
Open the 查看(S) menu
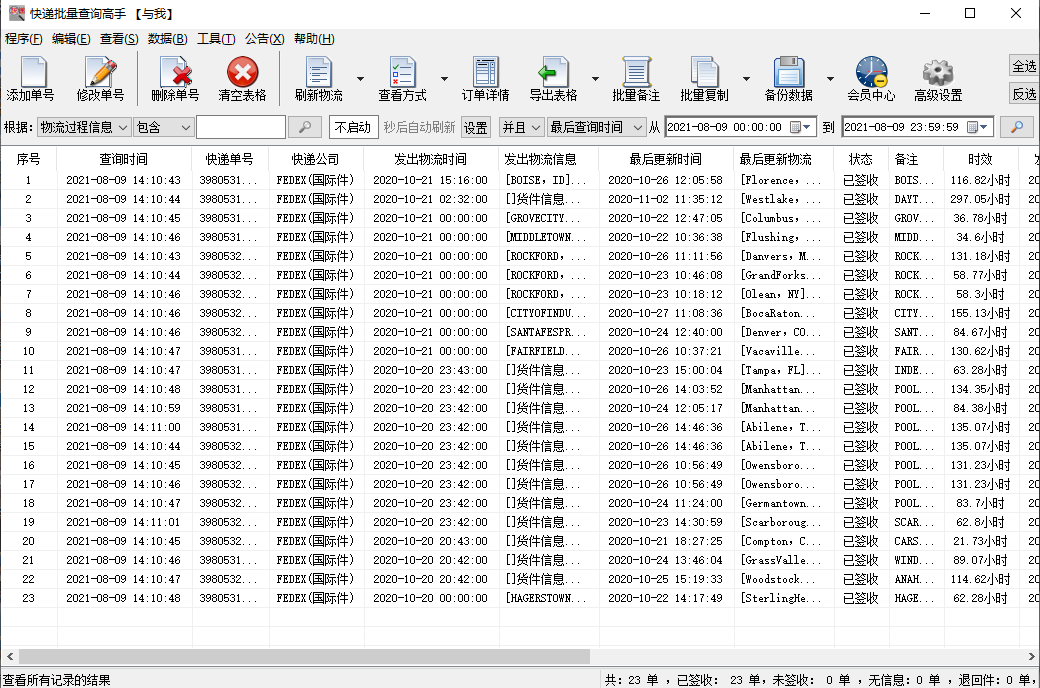(119, 38)
